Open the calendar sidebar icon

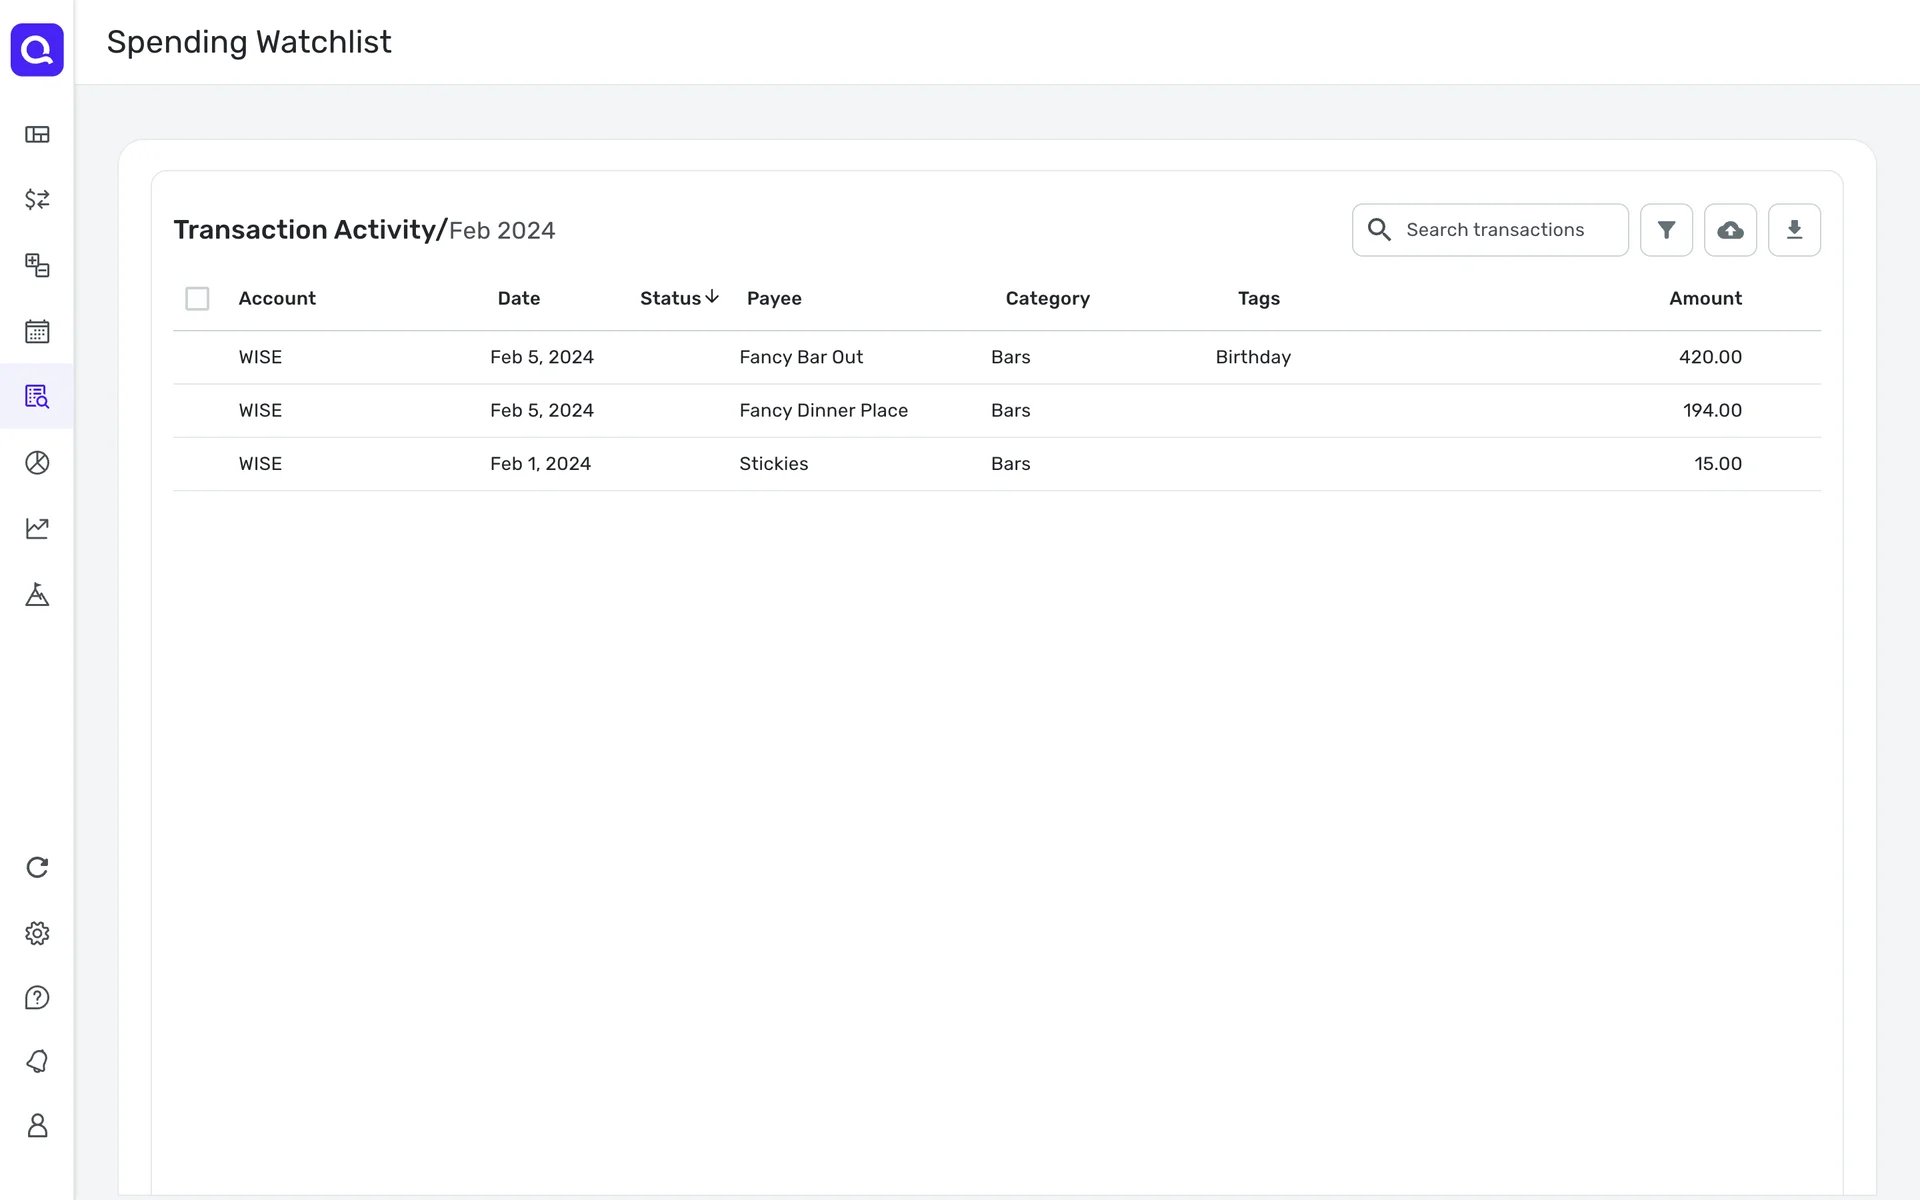point(37,331)
